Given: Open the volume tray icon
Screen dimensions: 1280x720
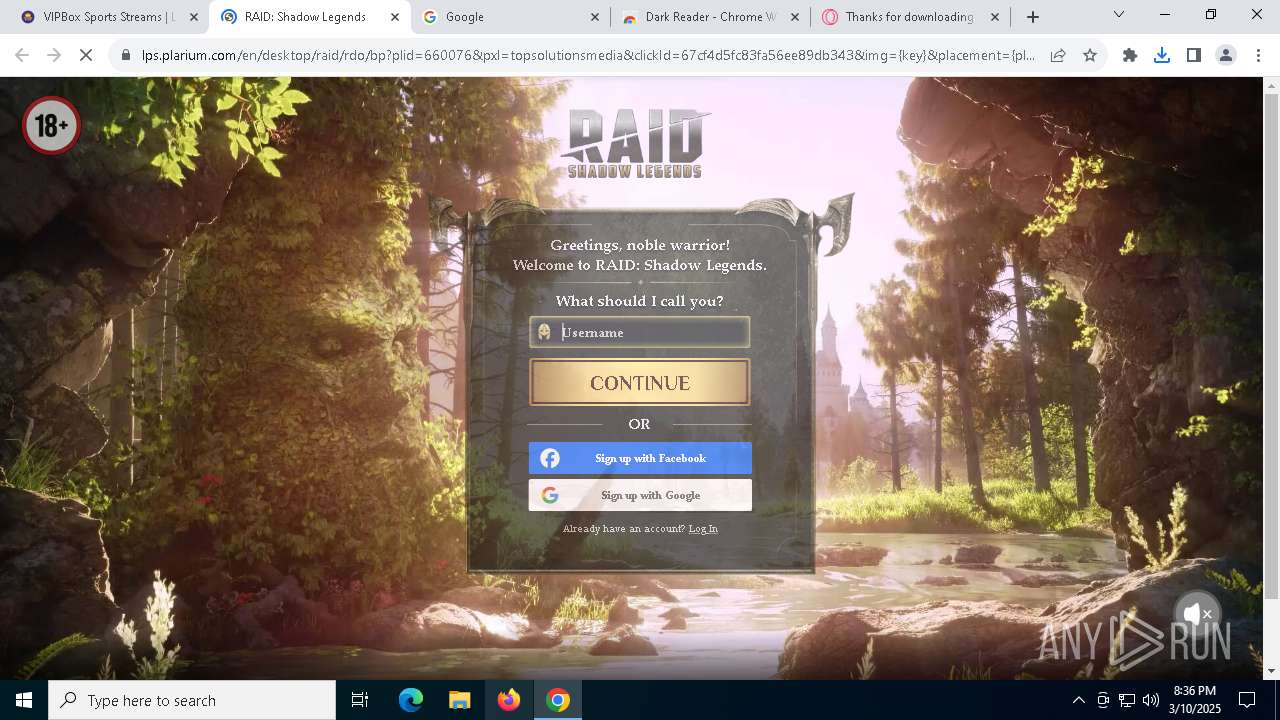Looking at the screenshot, I should pyautogui.click(x=1151, y=700).
